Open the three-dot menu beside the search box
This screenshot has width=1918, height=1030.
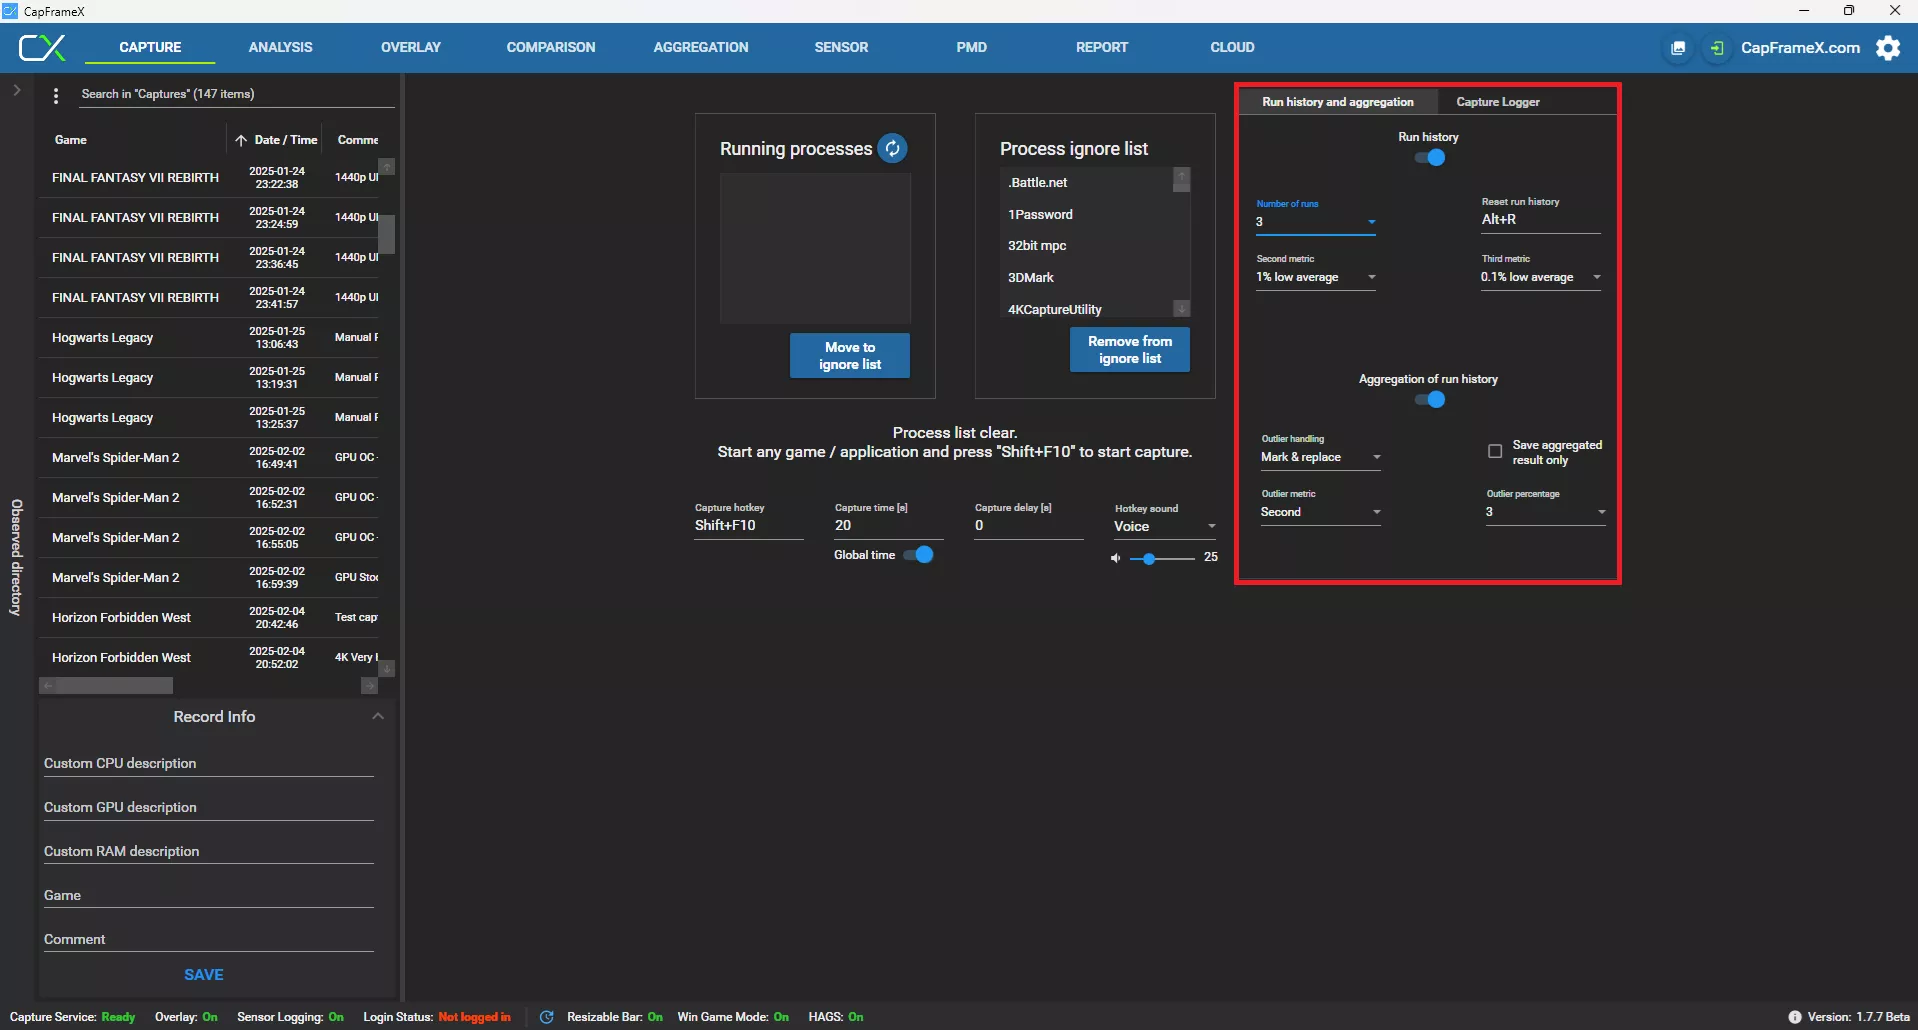click(x=56, y=95)
